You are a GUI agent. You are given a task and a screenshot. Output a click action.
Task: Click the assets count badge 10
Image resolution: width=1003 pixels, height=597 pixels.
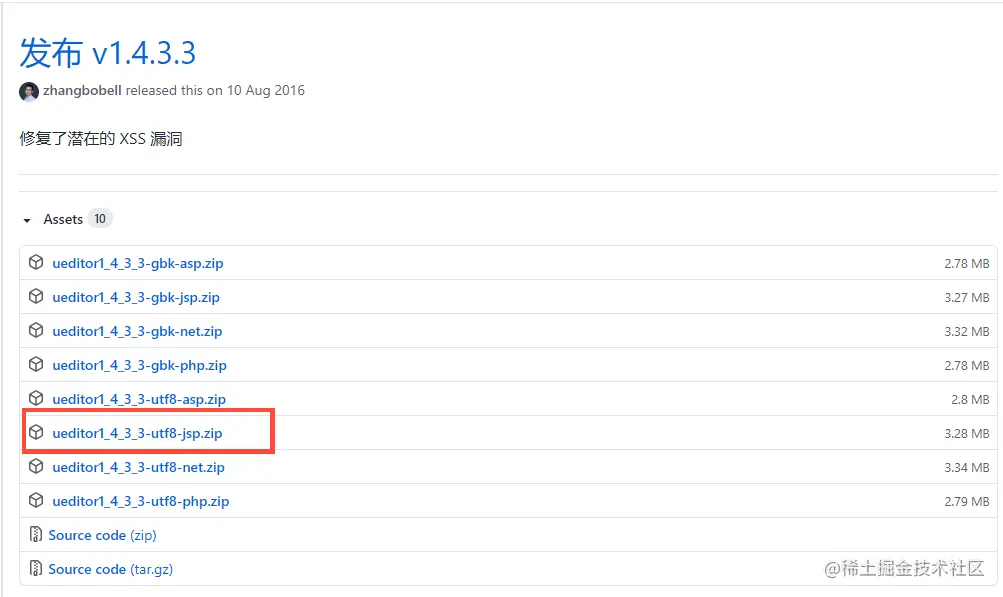point(100,219)
